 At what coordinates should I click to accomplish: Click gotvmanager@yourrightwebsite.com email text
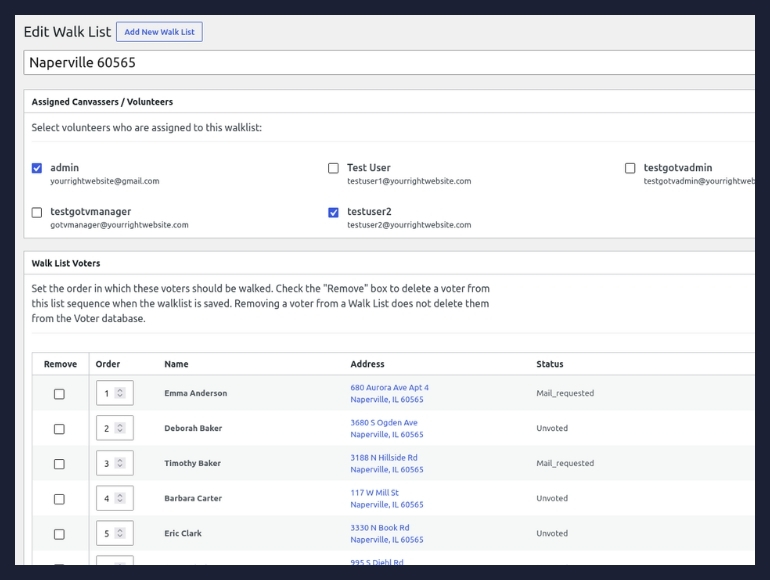tap(119, 225)
